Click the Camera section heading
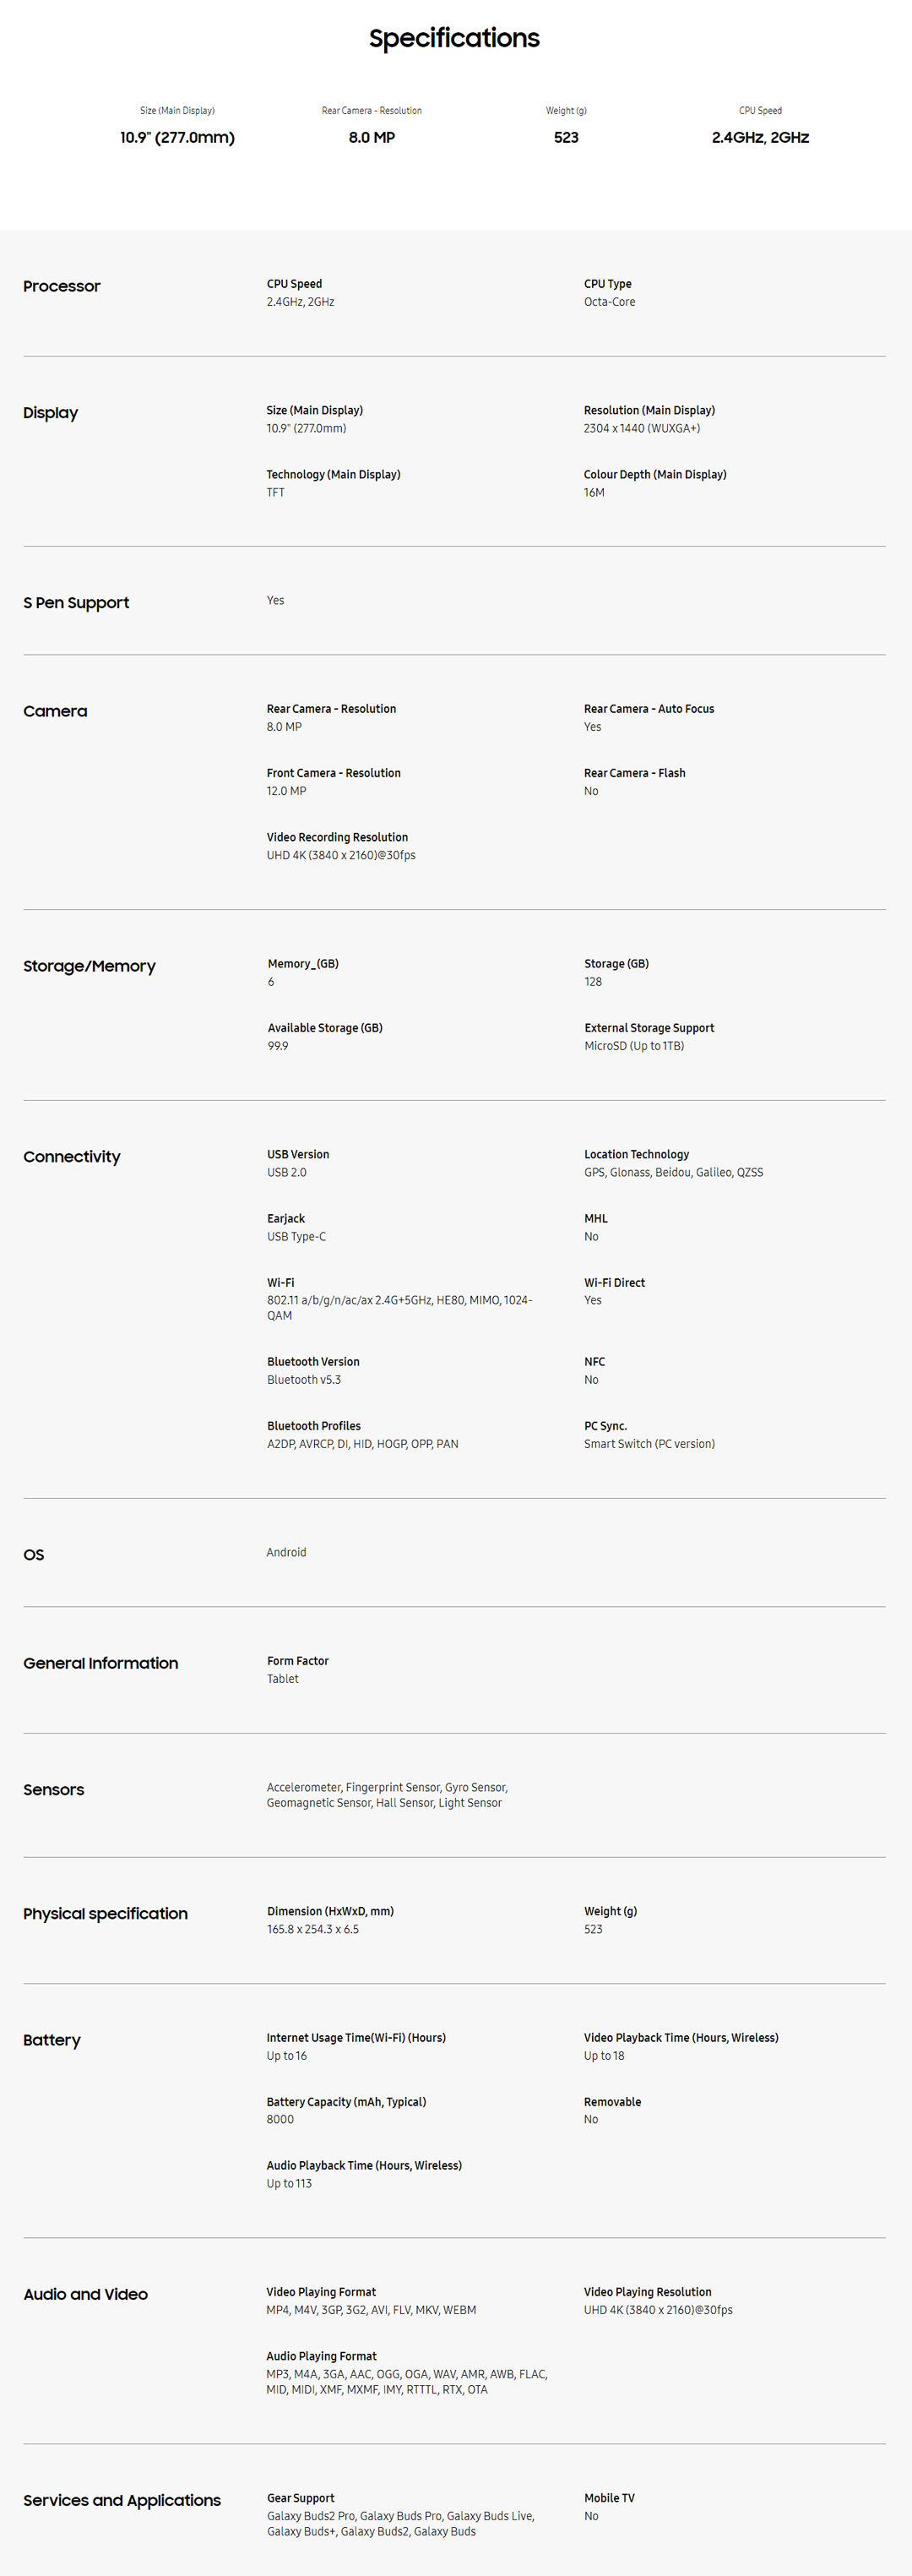Screen dimensions: 912x2576 [55, 711]
